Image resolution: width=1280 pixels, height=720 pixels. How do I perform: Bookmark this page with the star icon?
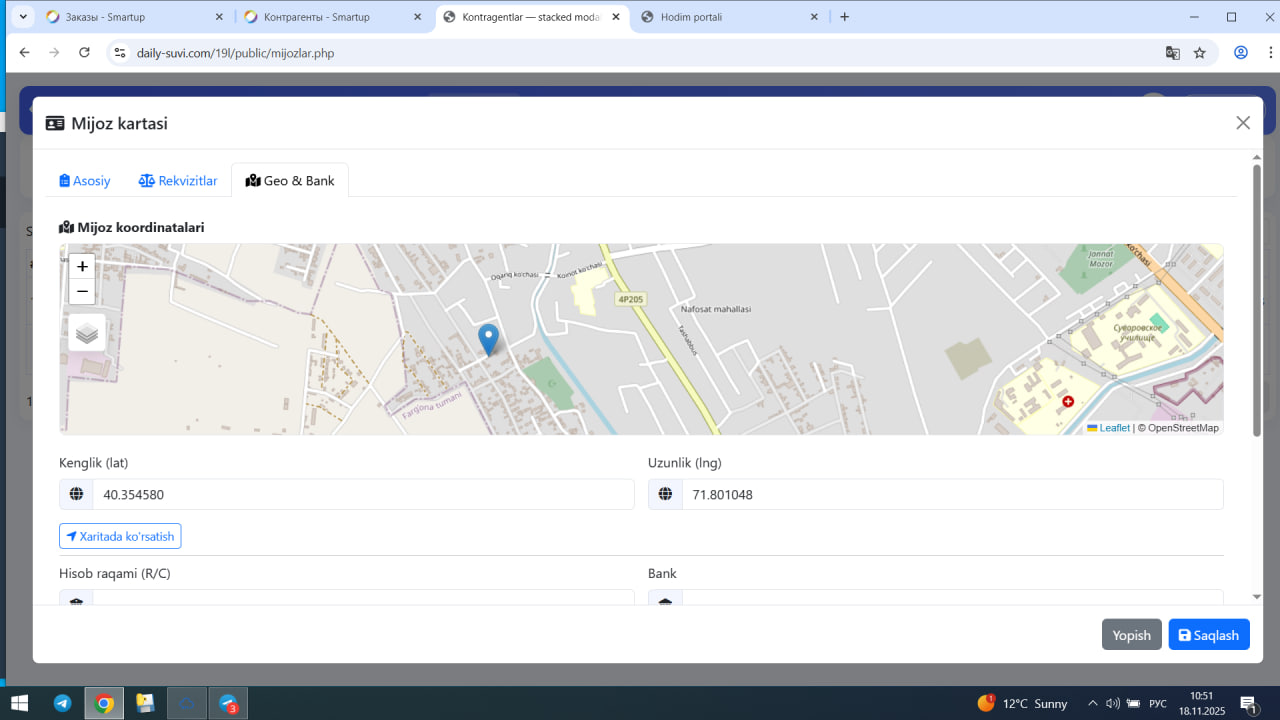click(1200, 53)
